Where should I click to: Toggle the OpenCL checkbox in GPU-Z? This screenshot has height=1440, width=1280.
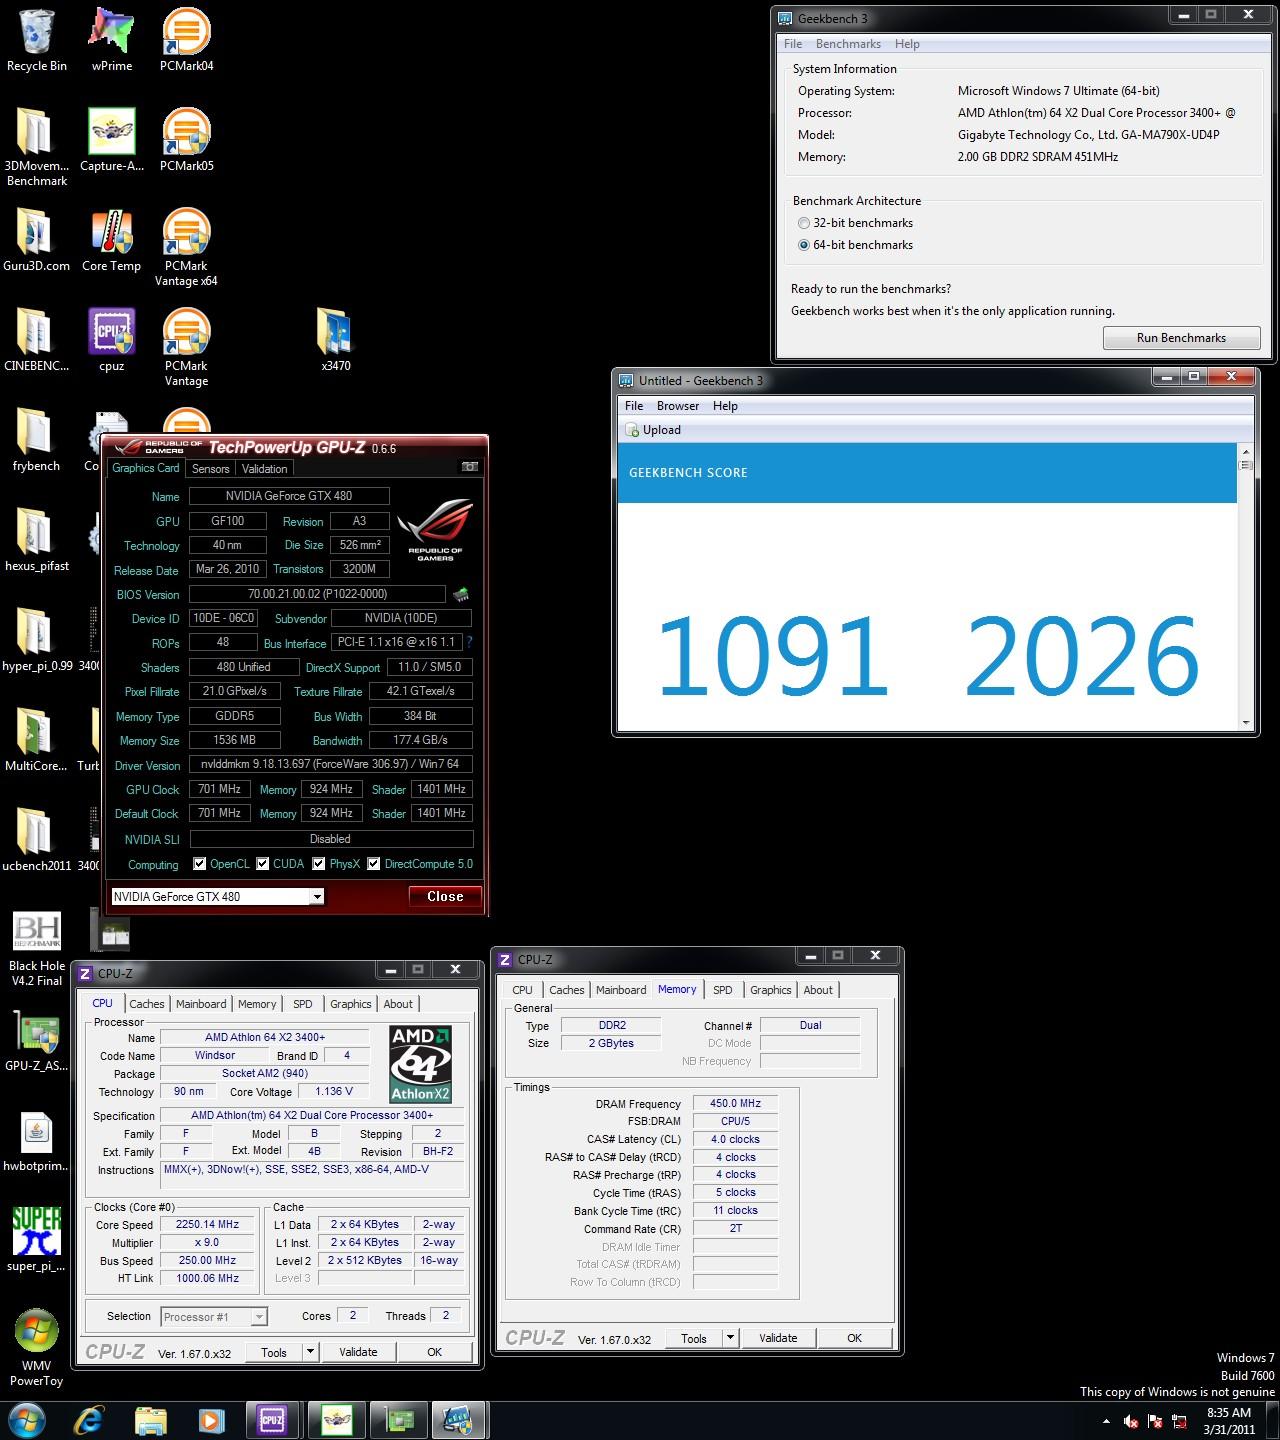(x=200, y=864)
